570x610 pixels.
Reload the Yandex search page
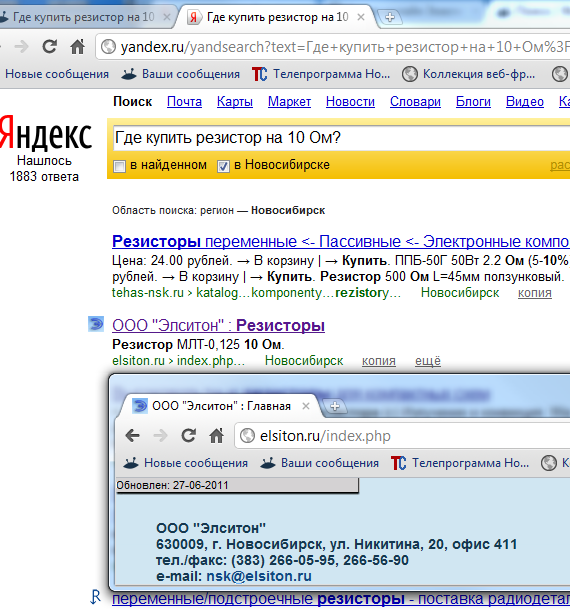click(x=49, y=47)
